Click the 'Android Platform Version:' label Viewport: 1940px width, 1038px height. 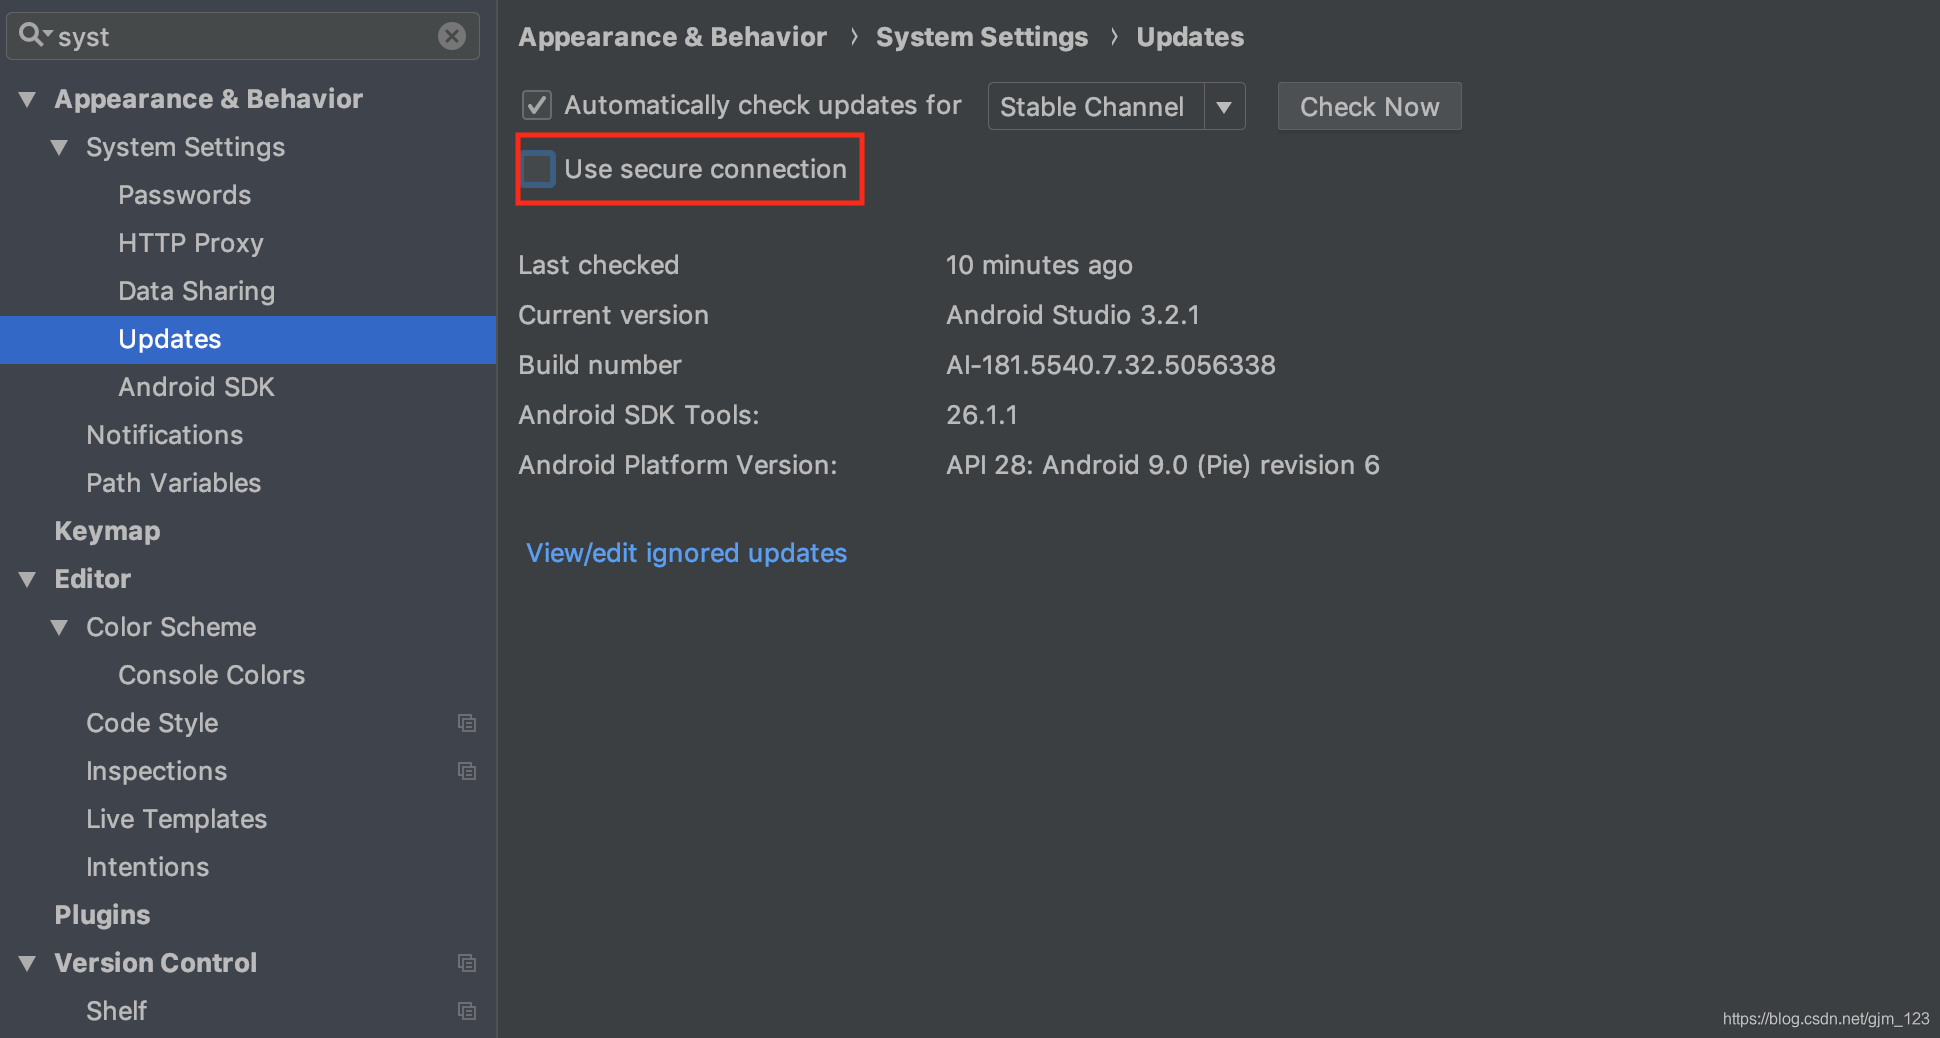click(x=677, y=465)
